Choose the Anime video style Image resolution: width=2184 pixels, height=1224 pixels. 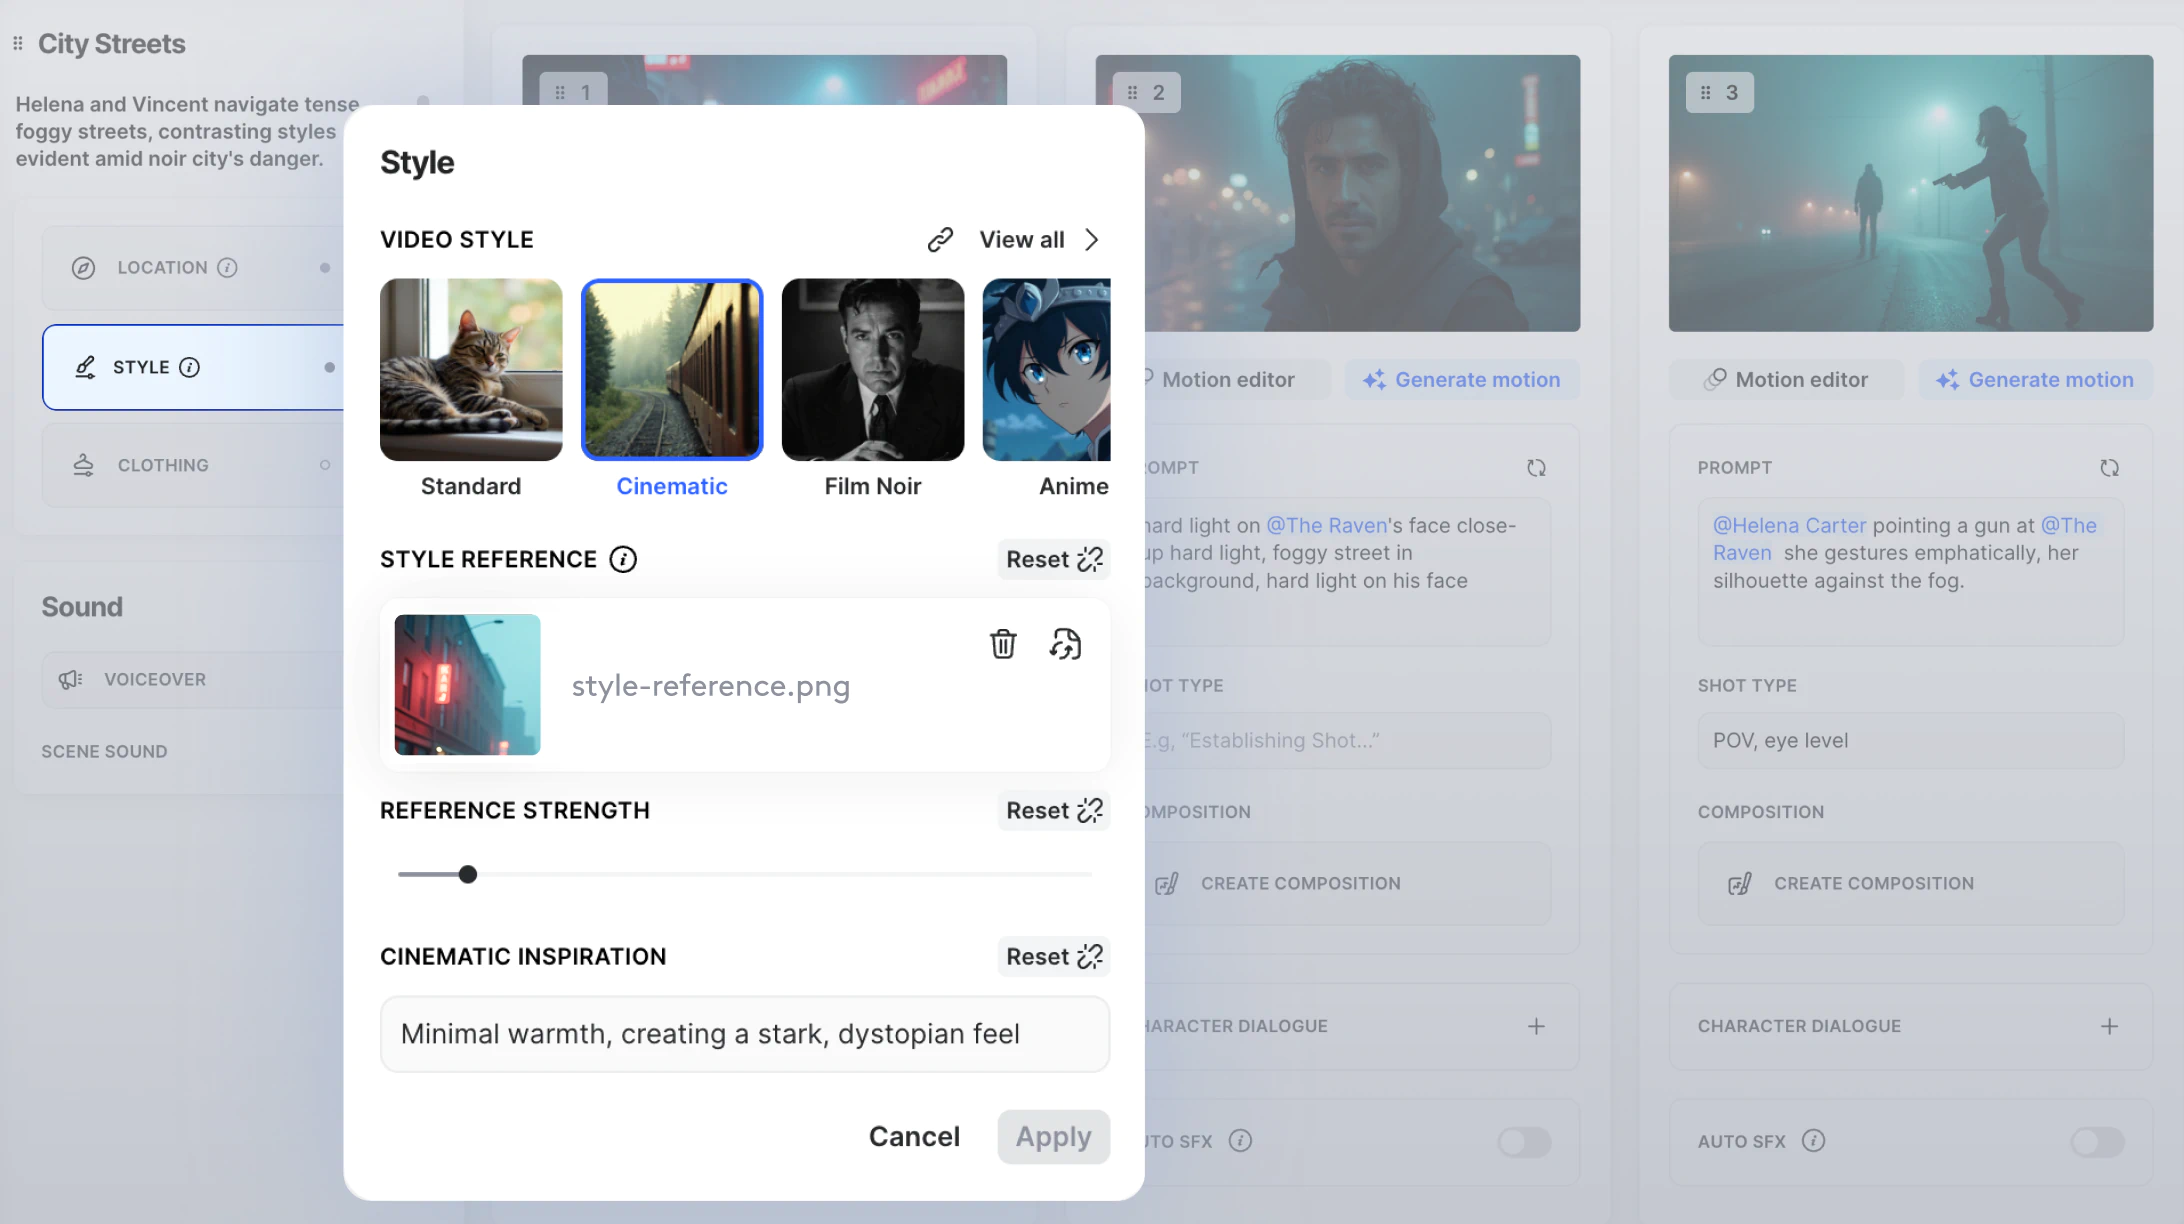[x=1047, y=370]
